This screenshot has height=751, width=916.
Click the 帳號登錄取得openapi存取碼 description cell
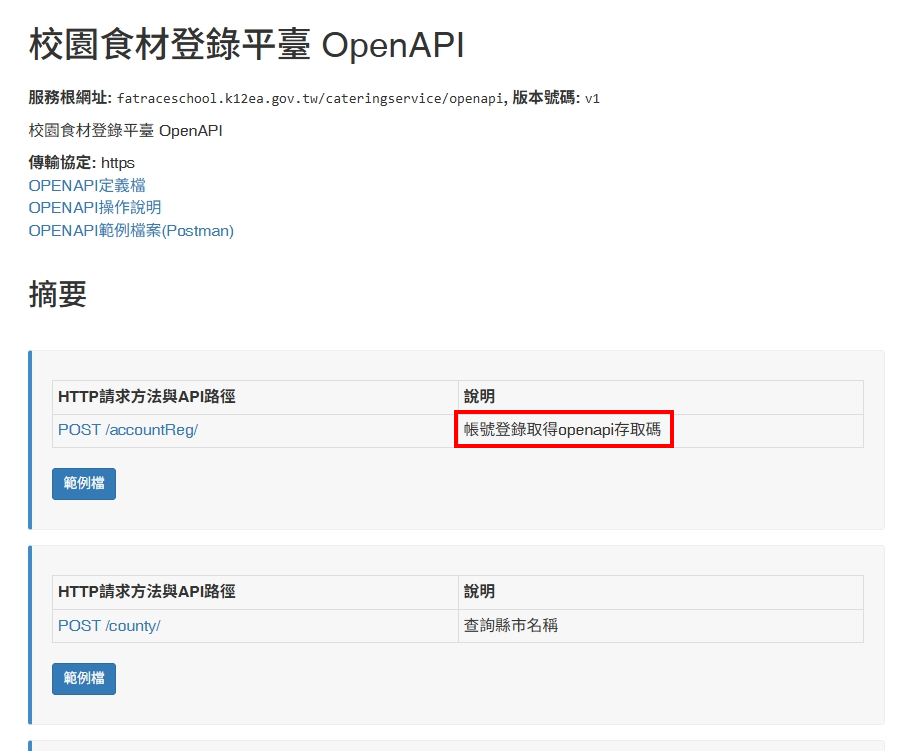point(563,430)
